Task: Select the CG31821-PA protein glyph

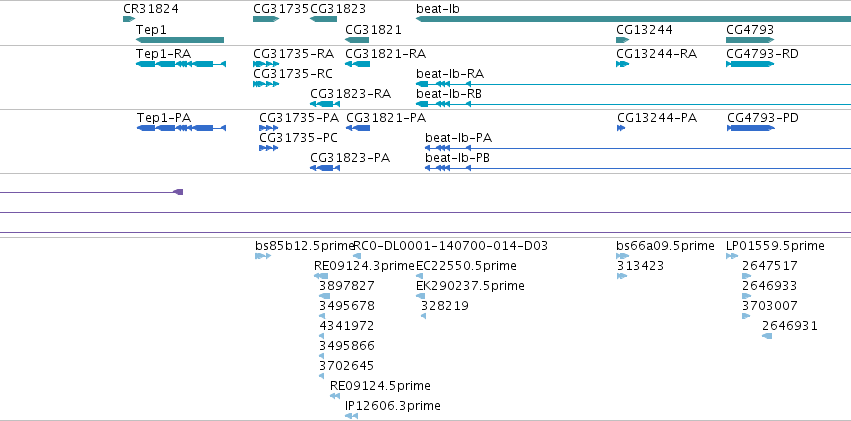Action: 358,128
